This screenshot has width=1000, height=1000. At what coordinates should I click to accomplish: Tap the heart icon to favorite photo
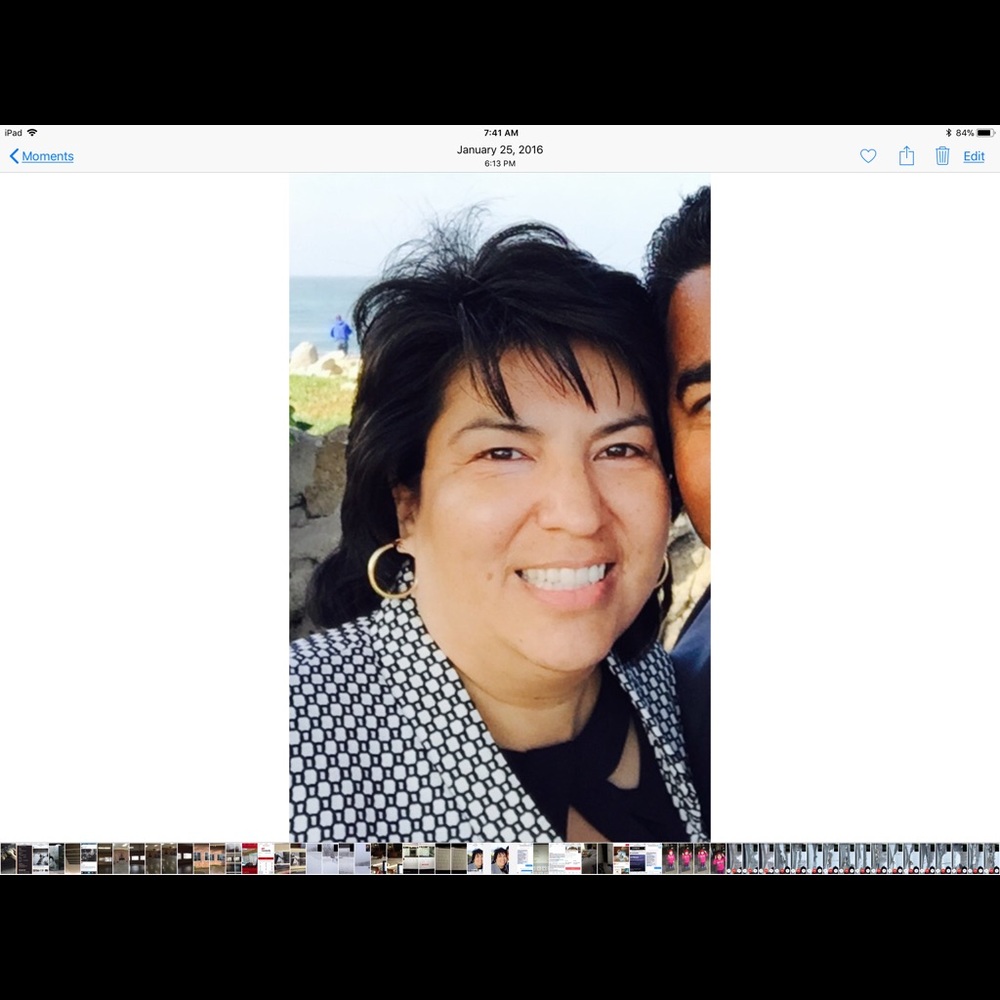[868, 156]
